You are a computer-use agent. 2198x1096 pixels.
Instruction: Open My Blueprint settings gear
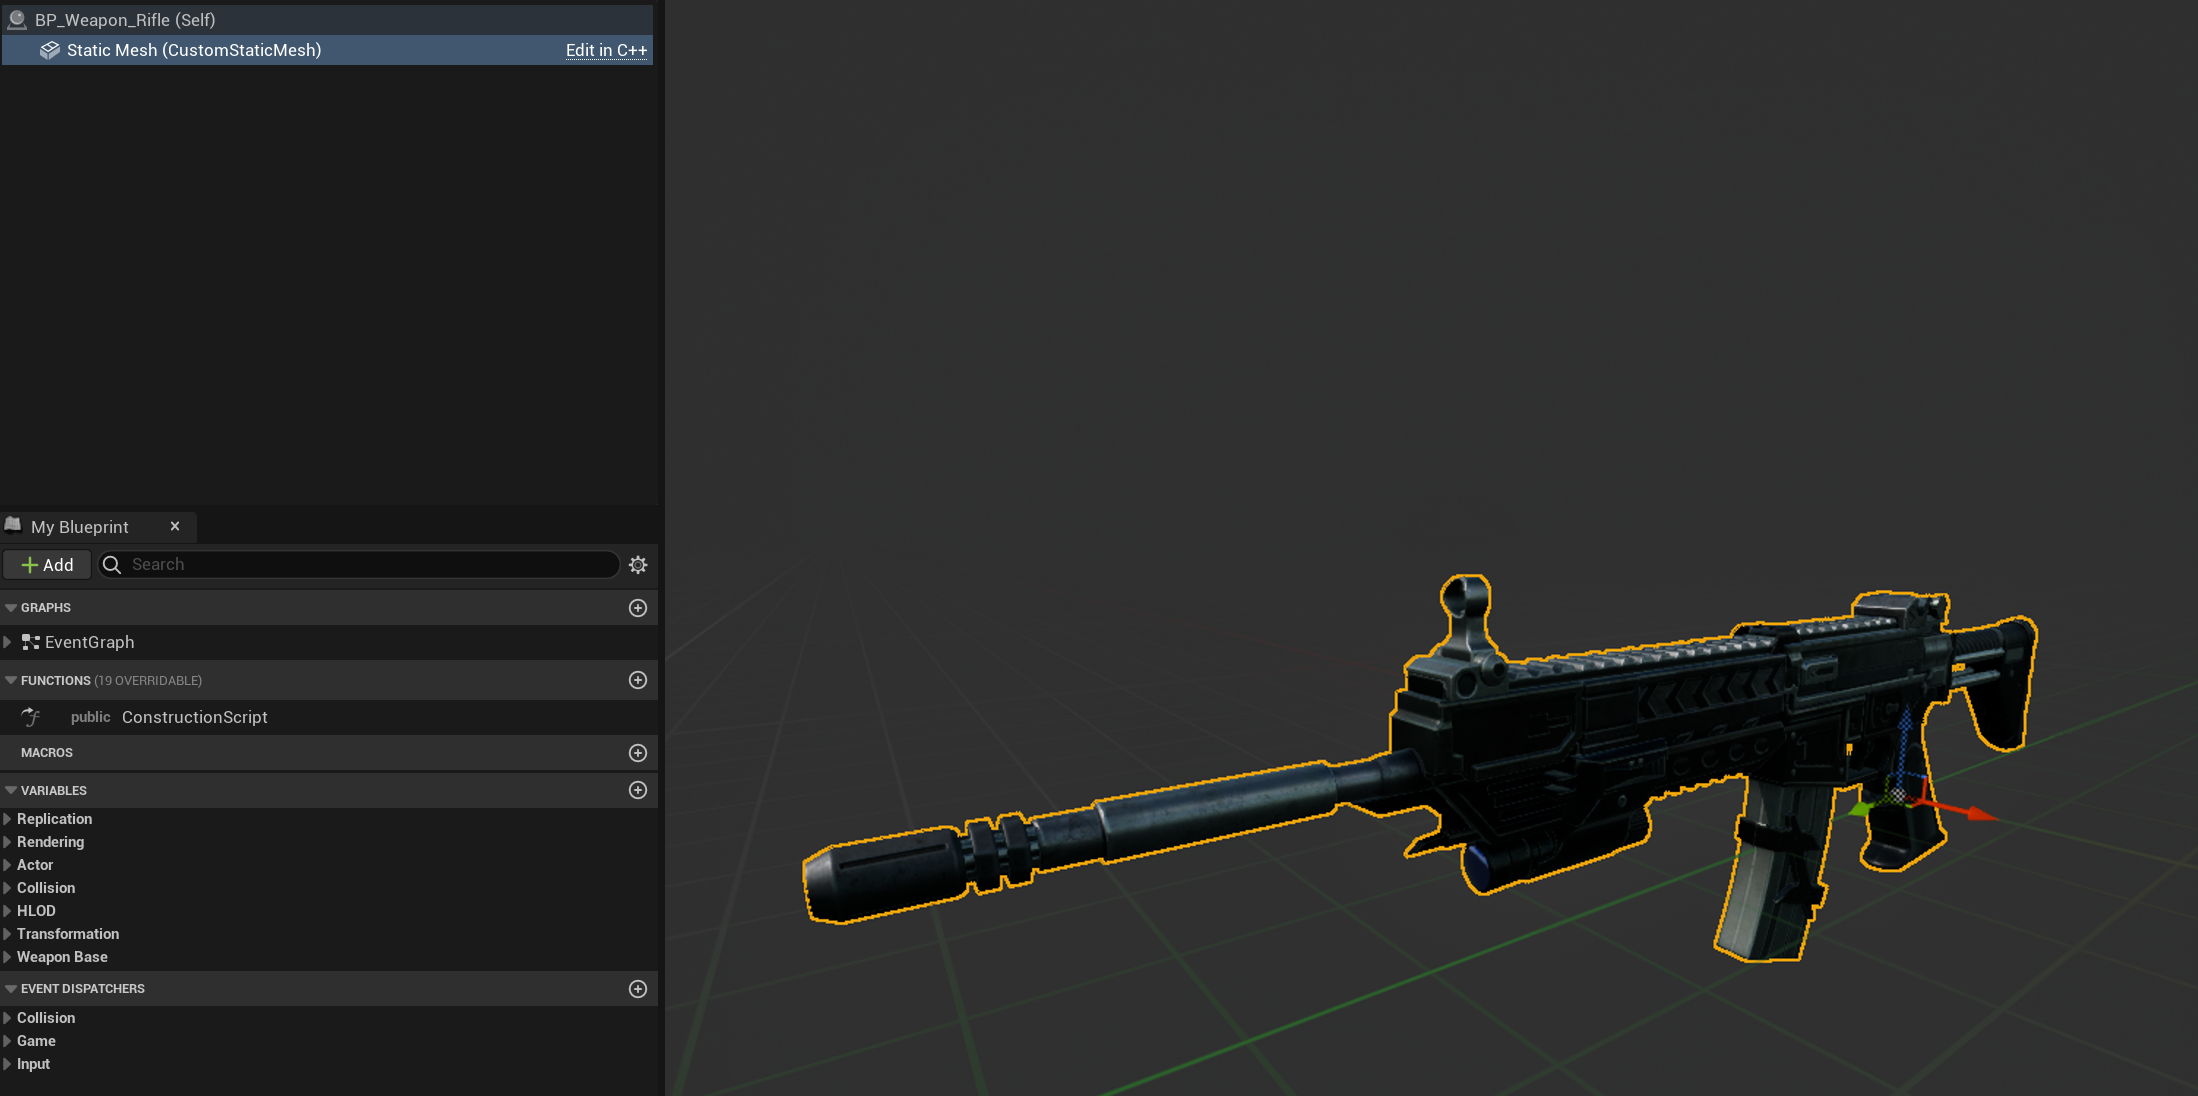click(x=638, y=565)
